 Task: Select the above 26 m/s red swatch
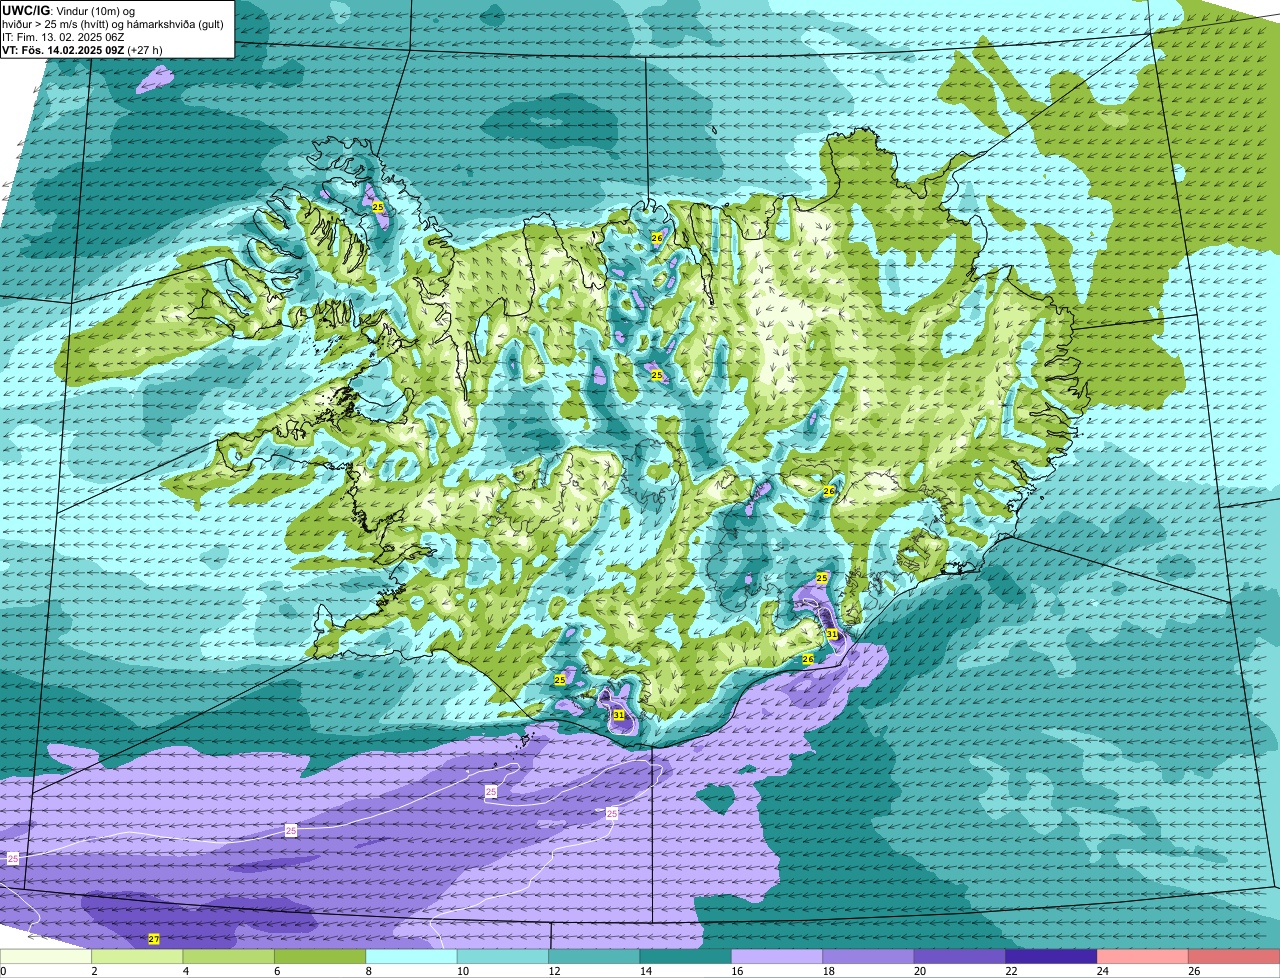click(x=1234, y=956)
